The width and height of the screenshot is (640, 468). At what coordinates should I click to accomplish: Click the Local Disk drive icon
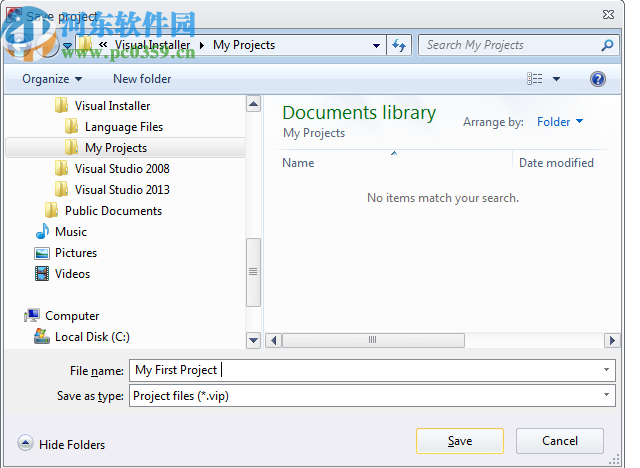pos(42,336)
